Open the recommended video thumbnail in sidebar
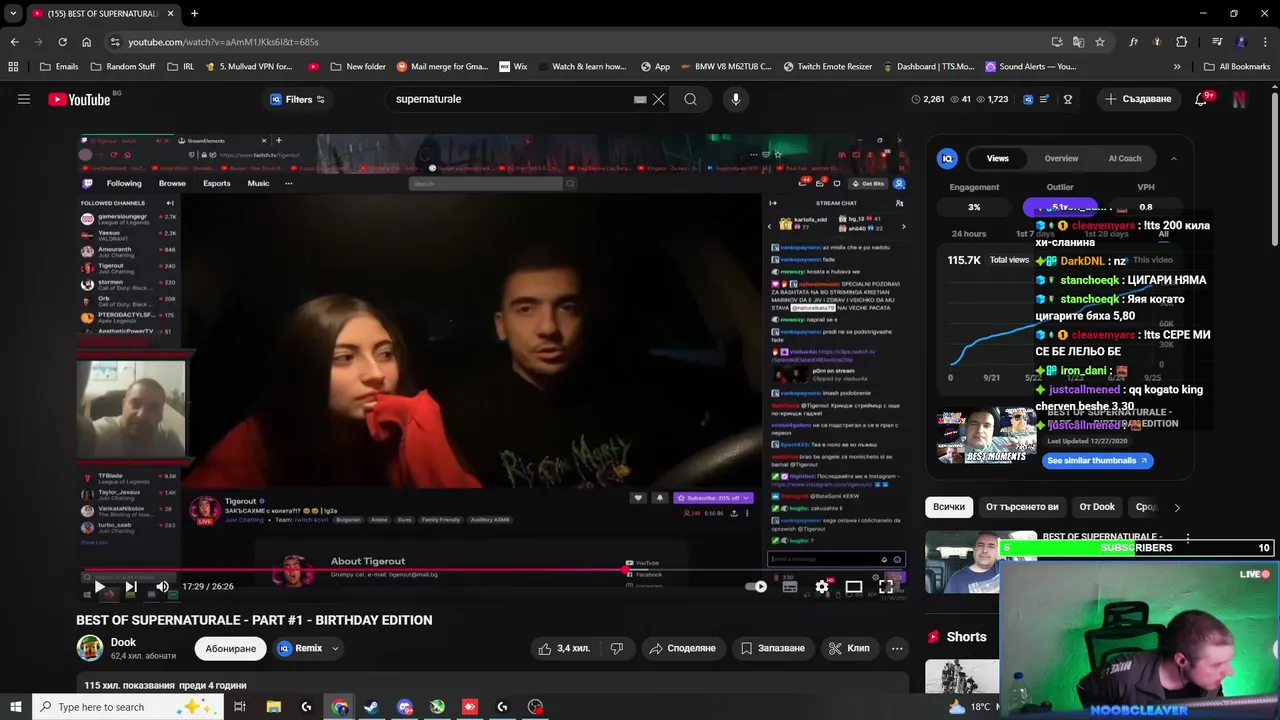This screenshot has width=1280, height=720. tap(962, 562)
